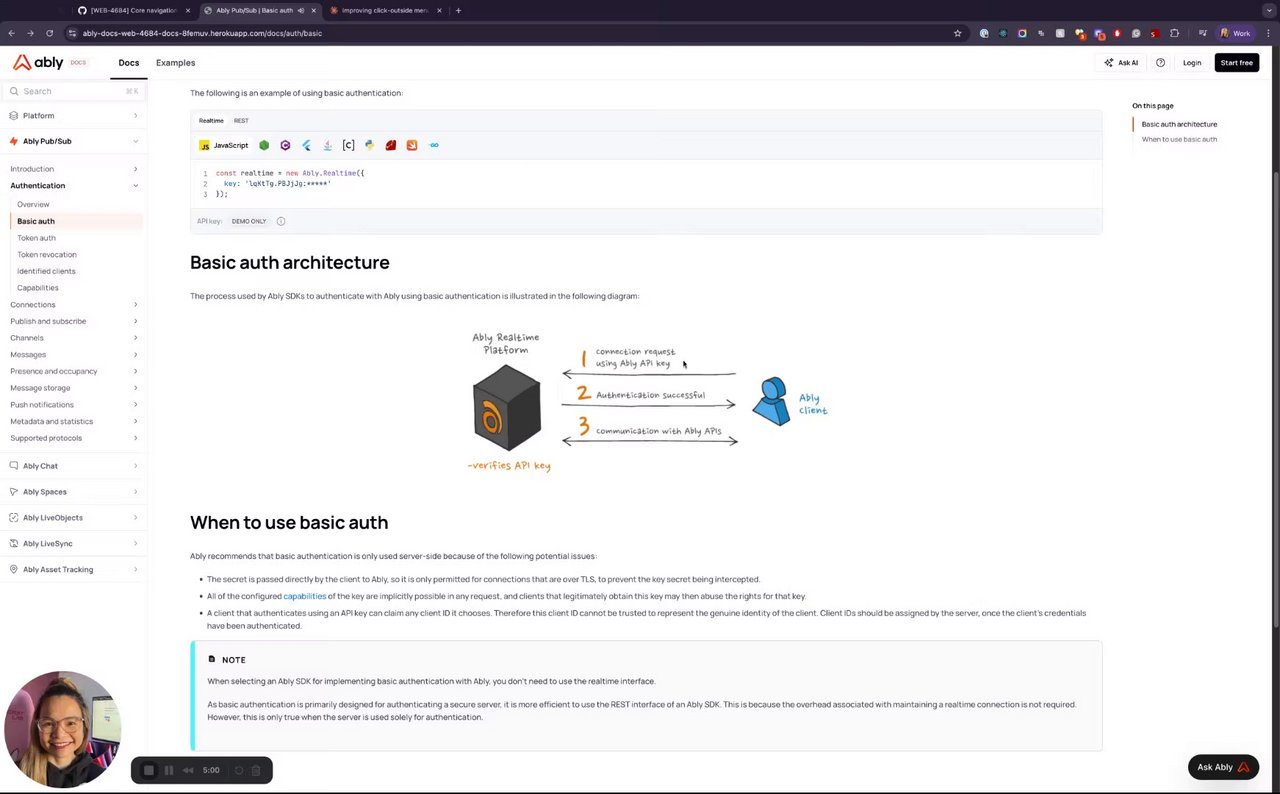Image resolution: width=1280 pixels, height=794 pixels.
Task: Follow the capabilities link
Action: 305,596
